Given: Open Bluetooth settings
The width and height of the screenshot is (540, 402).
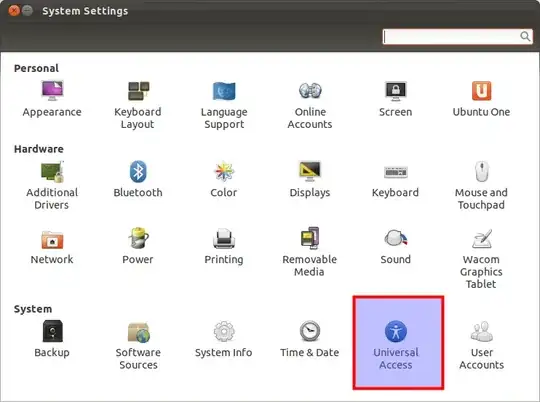Looking at the screenshot, I should (138, 179).
